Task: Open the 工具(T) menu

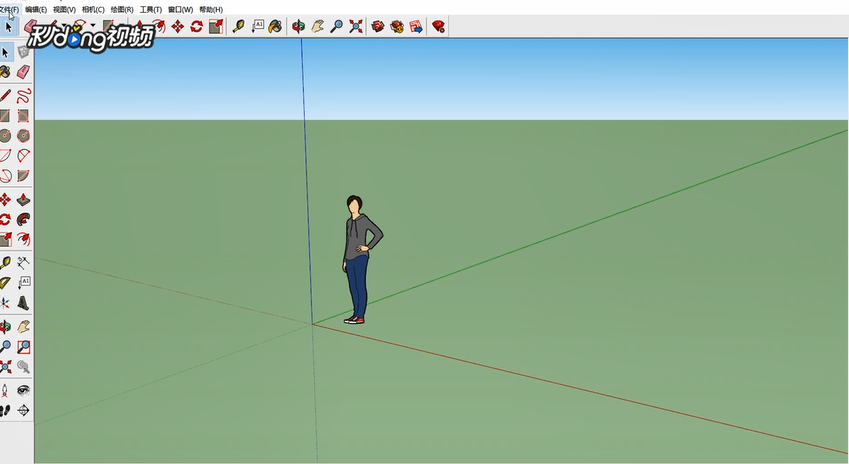Action: click(x=151, y=9)
